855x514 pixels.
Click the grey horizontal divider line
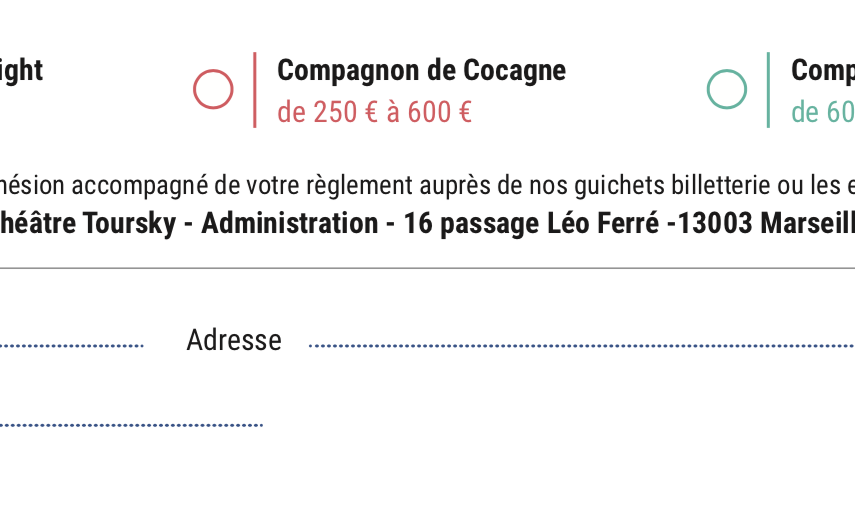coord(428,268)
